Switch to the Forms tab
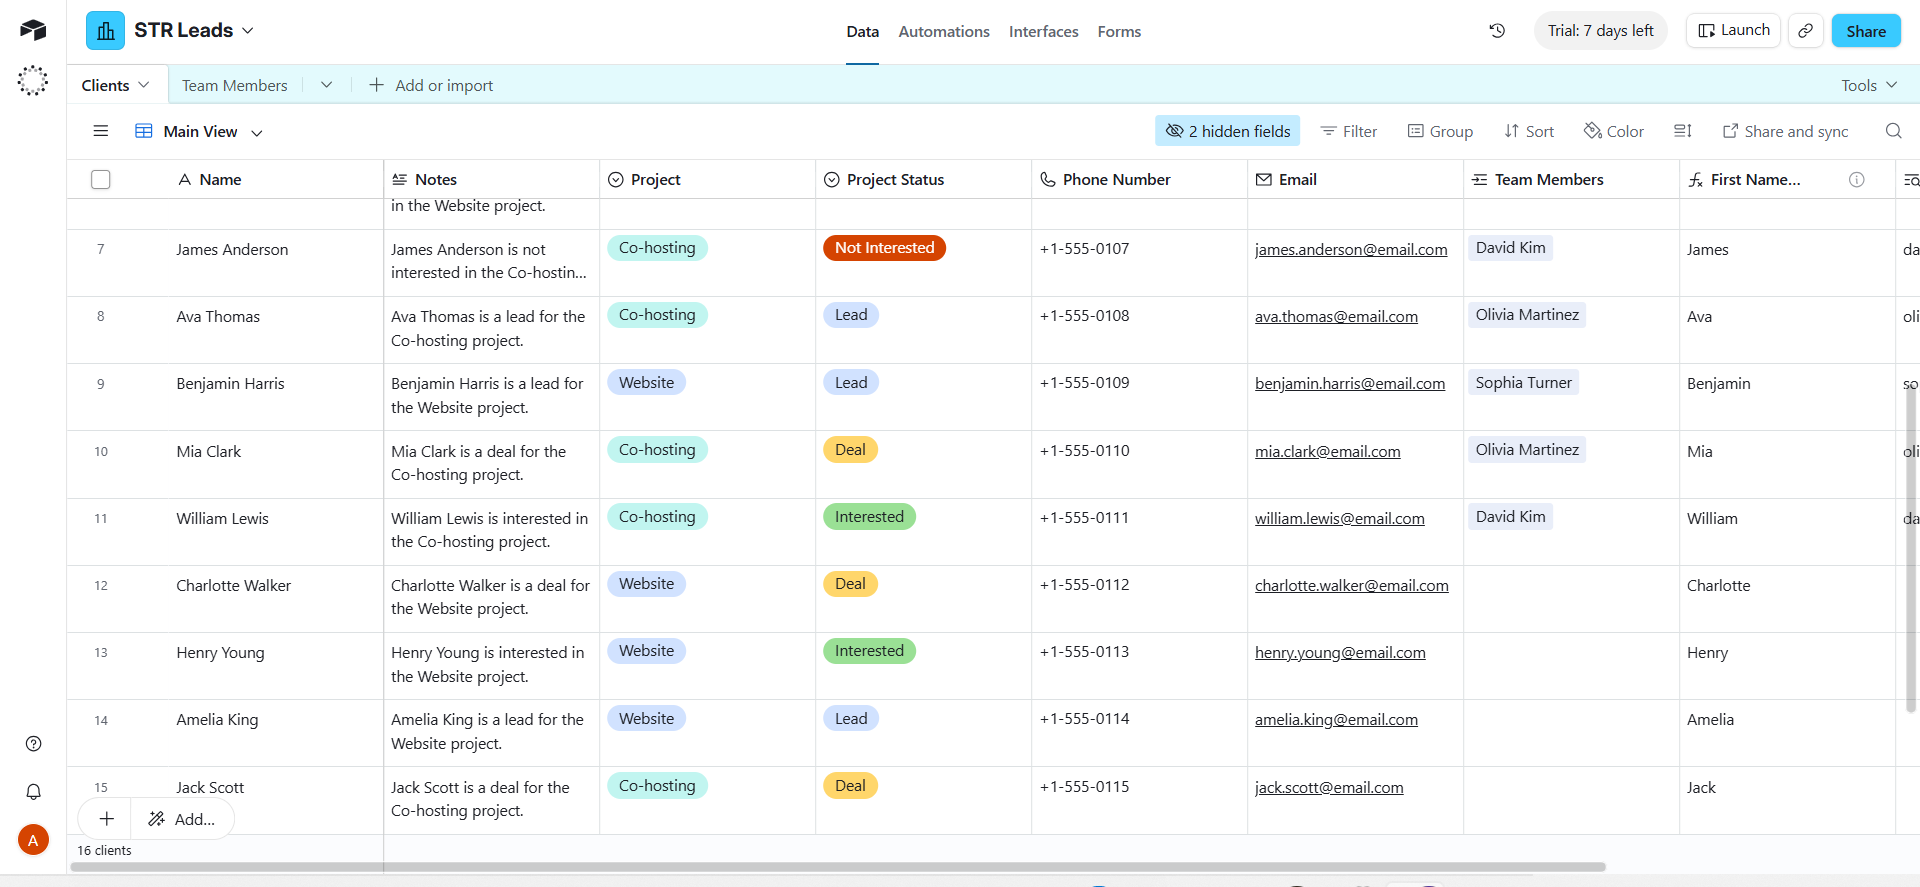 click(x=1119, y=32)
